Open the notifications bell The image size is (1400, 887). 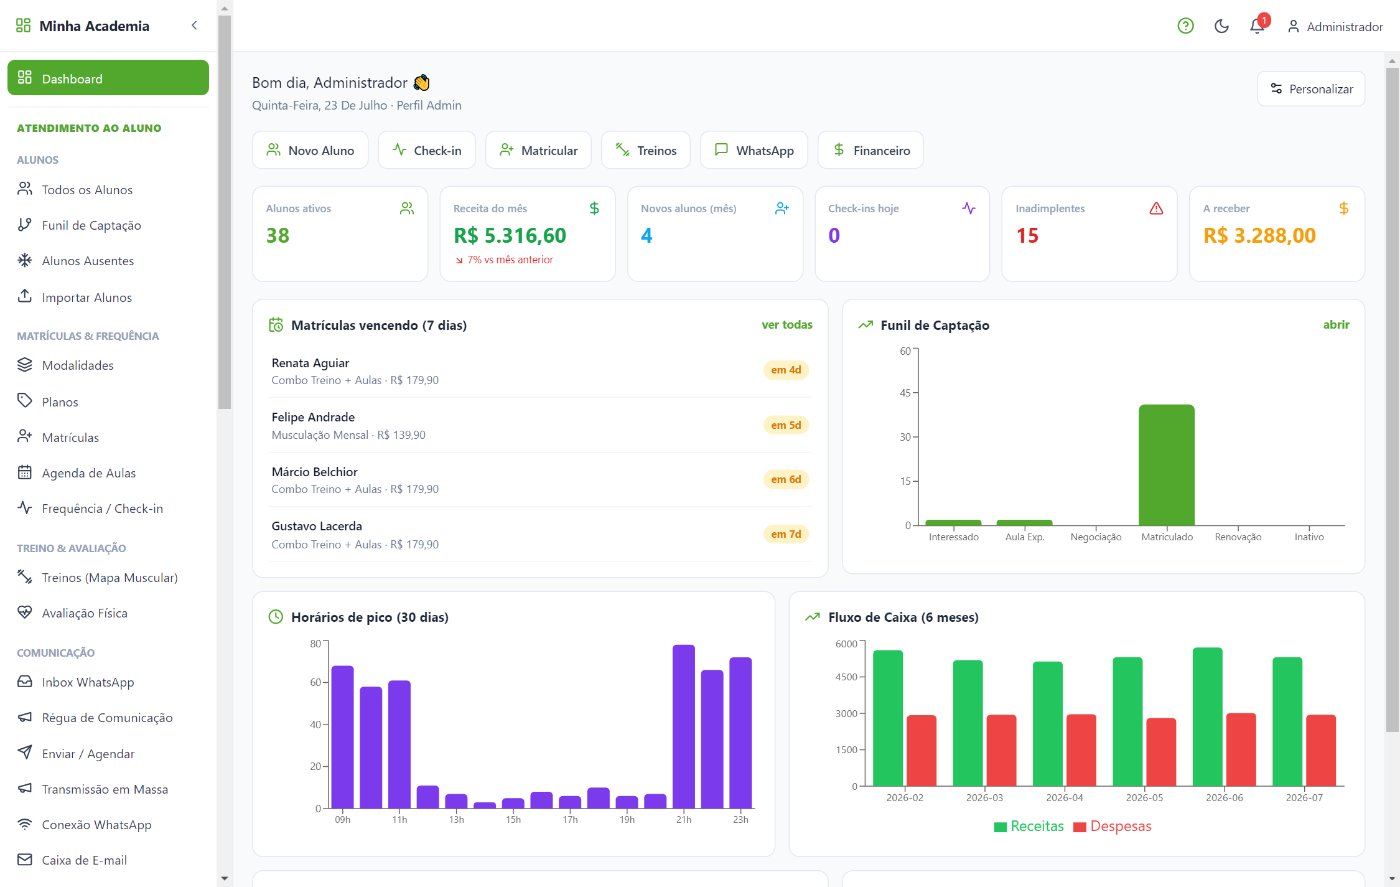(1258, 26)
